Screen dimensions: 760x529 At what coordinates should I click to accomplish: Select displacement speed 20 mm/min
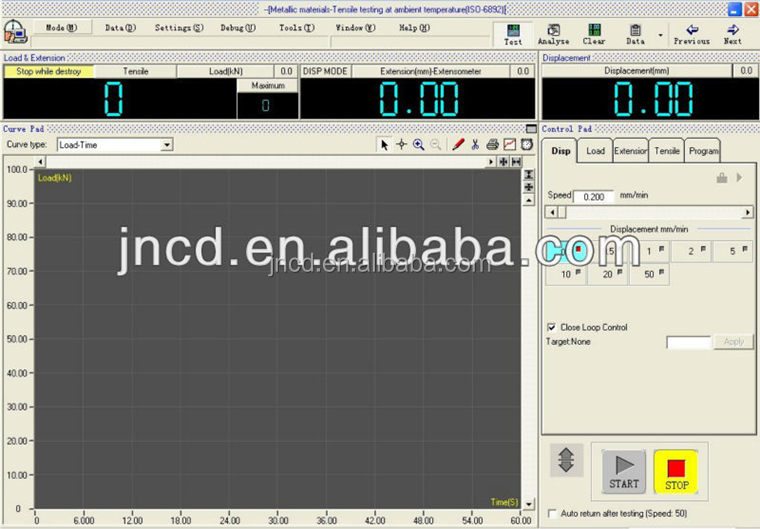608,274
